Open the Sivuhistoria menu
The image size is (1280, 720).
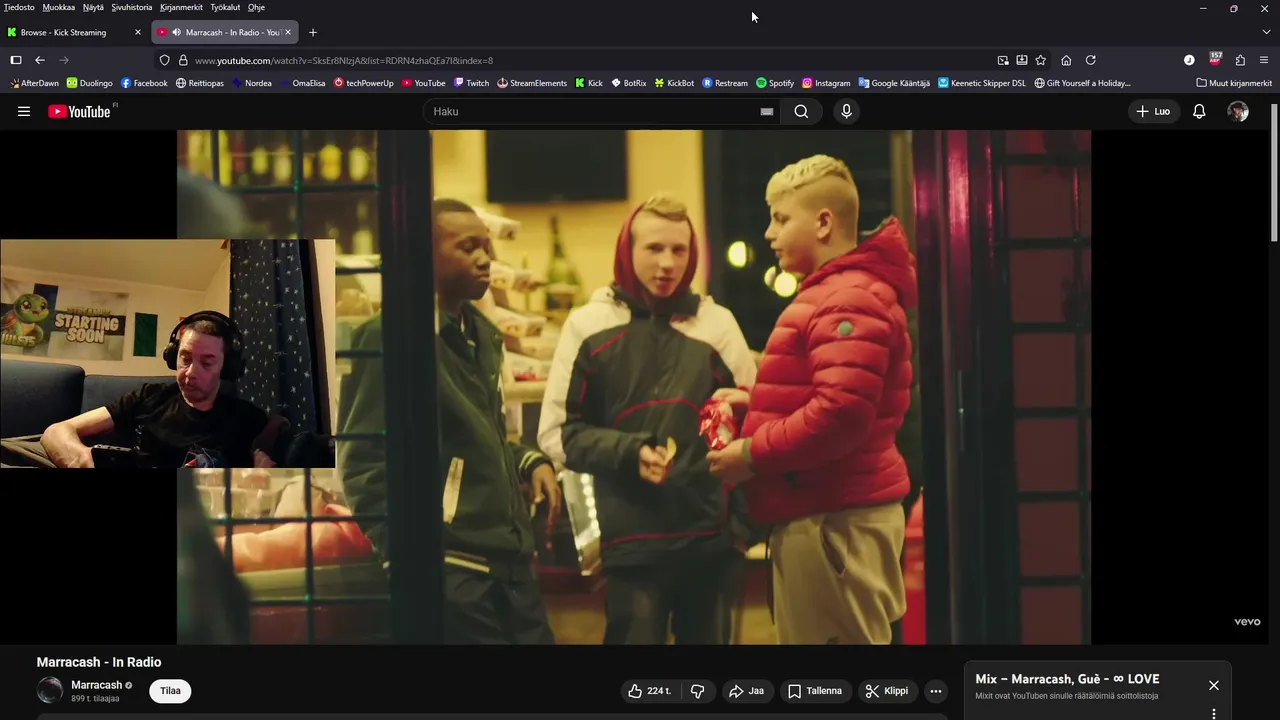132,7
